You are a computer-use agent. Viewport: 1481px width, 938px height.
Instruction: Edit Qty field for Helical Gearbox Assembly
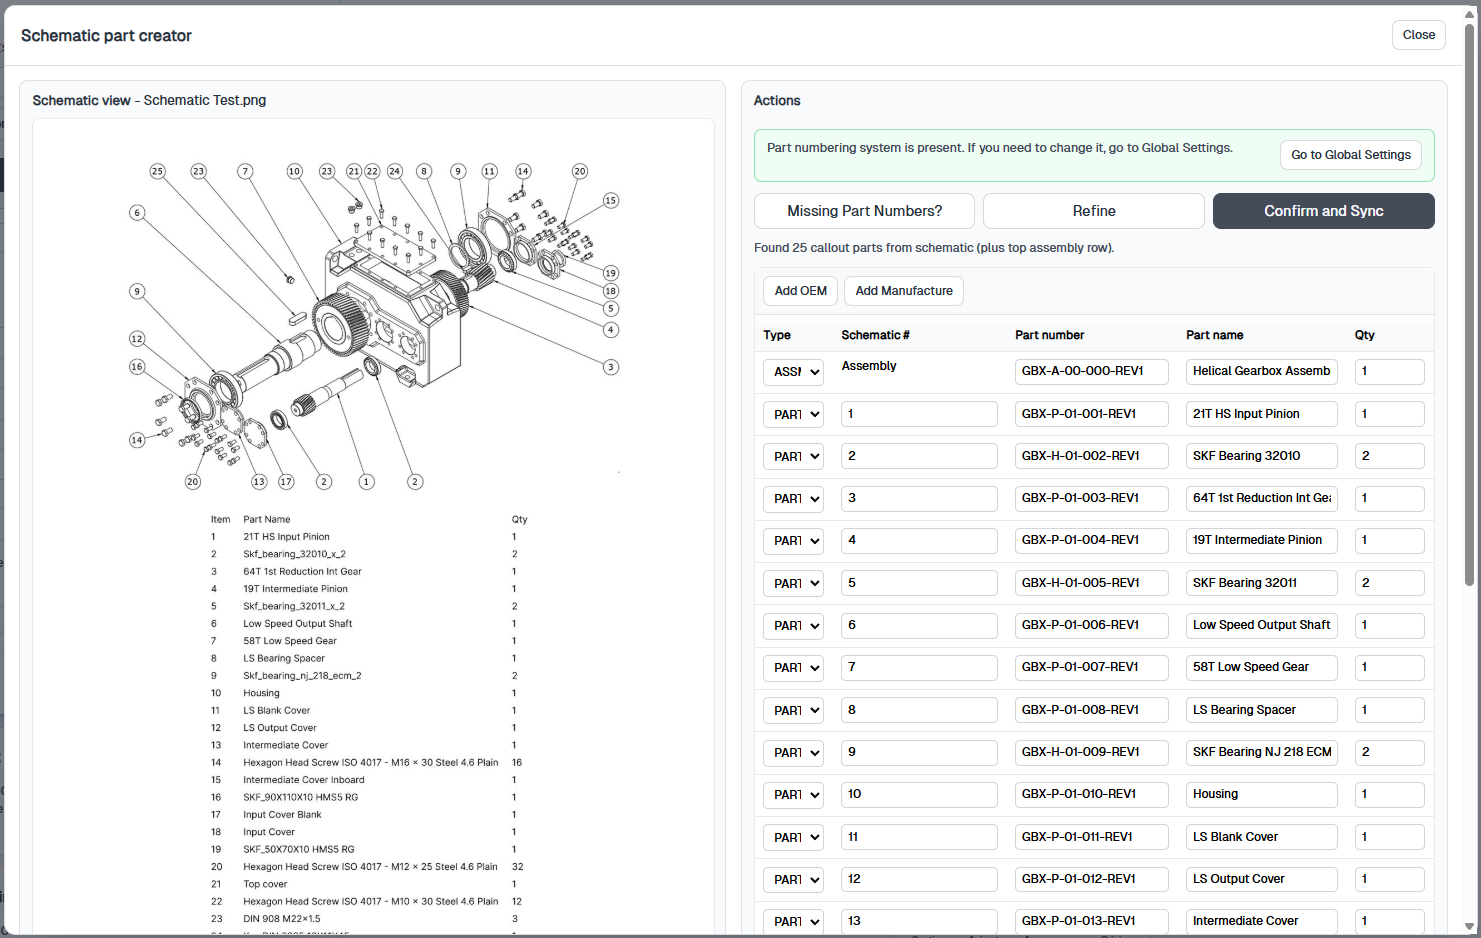pos(1389,371)
